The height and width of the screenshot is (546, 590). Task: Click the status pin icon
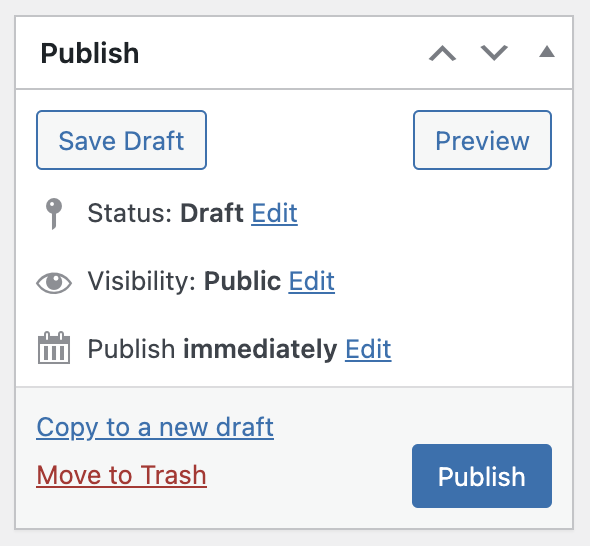pos(54,213)
